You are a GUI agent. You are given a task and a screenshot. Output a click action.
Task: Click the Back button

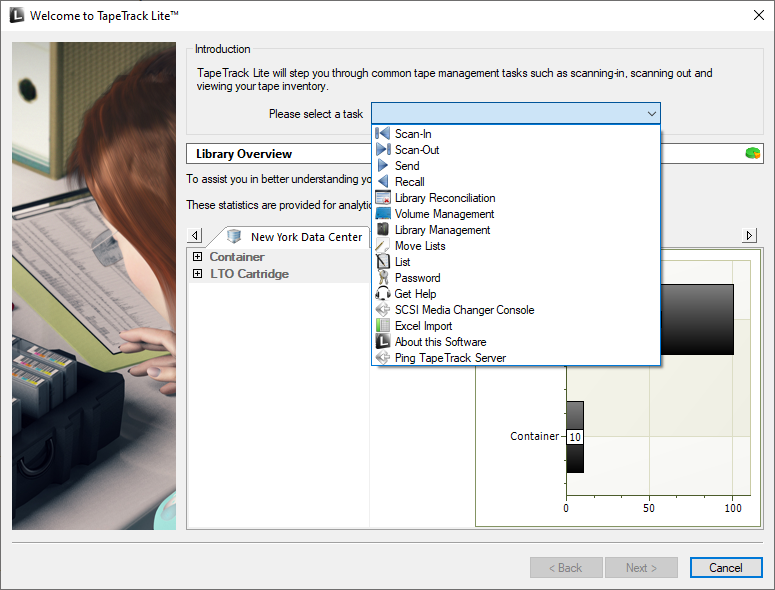[x=566, y=568]
